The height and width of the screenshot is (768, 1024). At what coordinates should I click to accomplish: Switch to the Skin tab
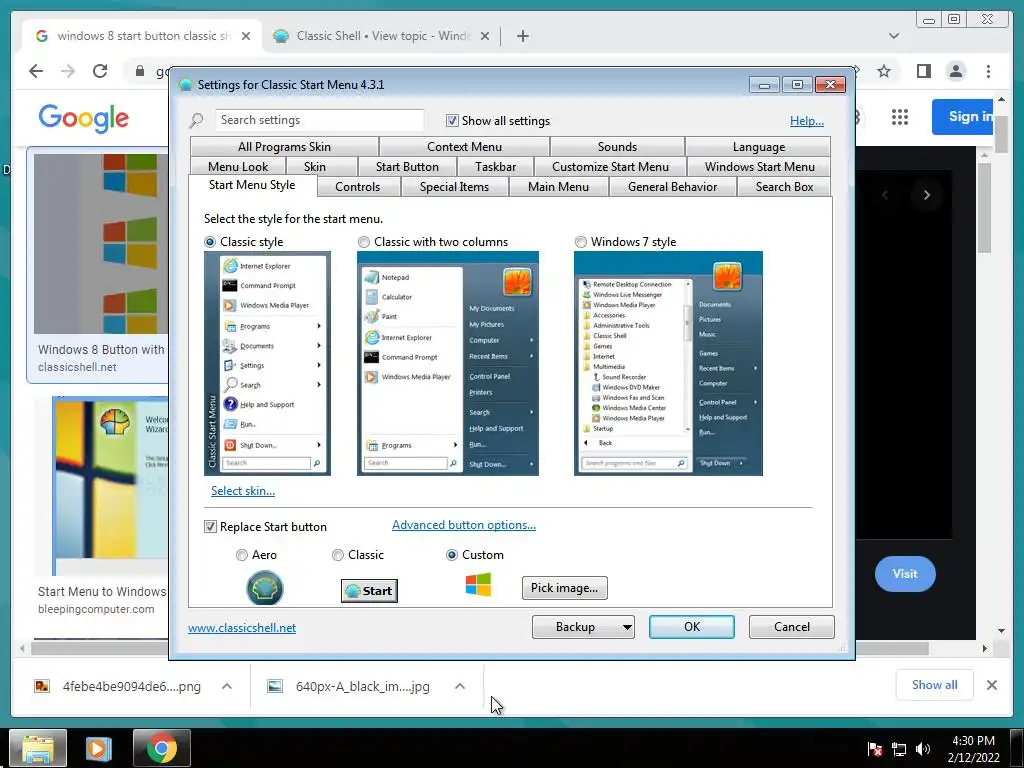314,167
